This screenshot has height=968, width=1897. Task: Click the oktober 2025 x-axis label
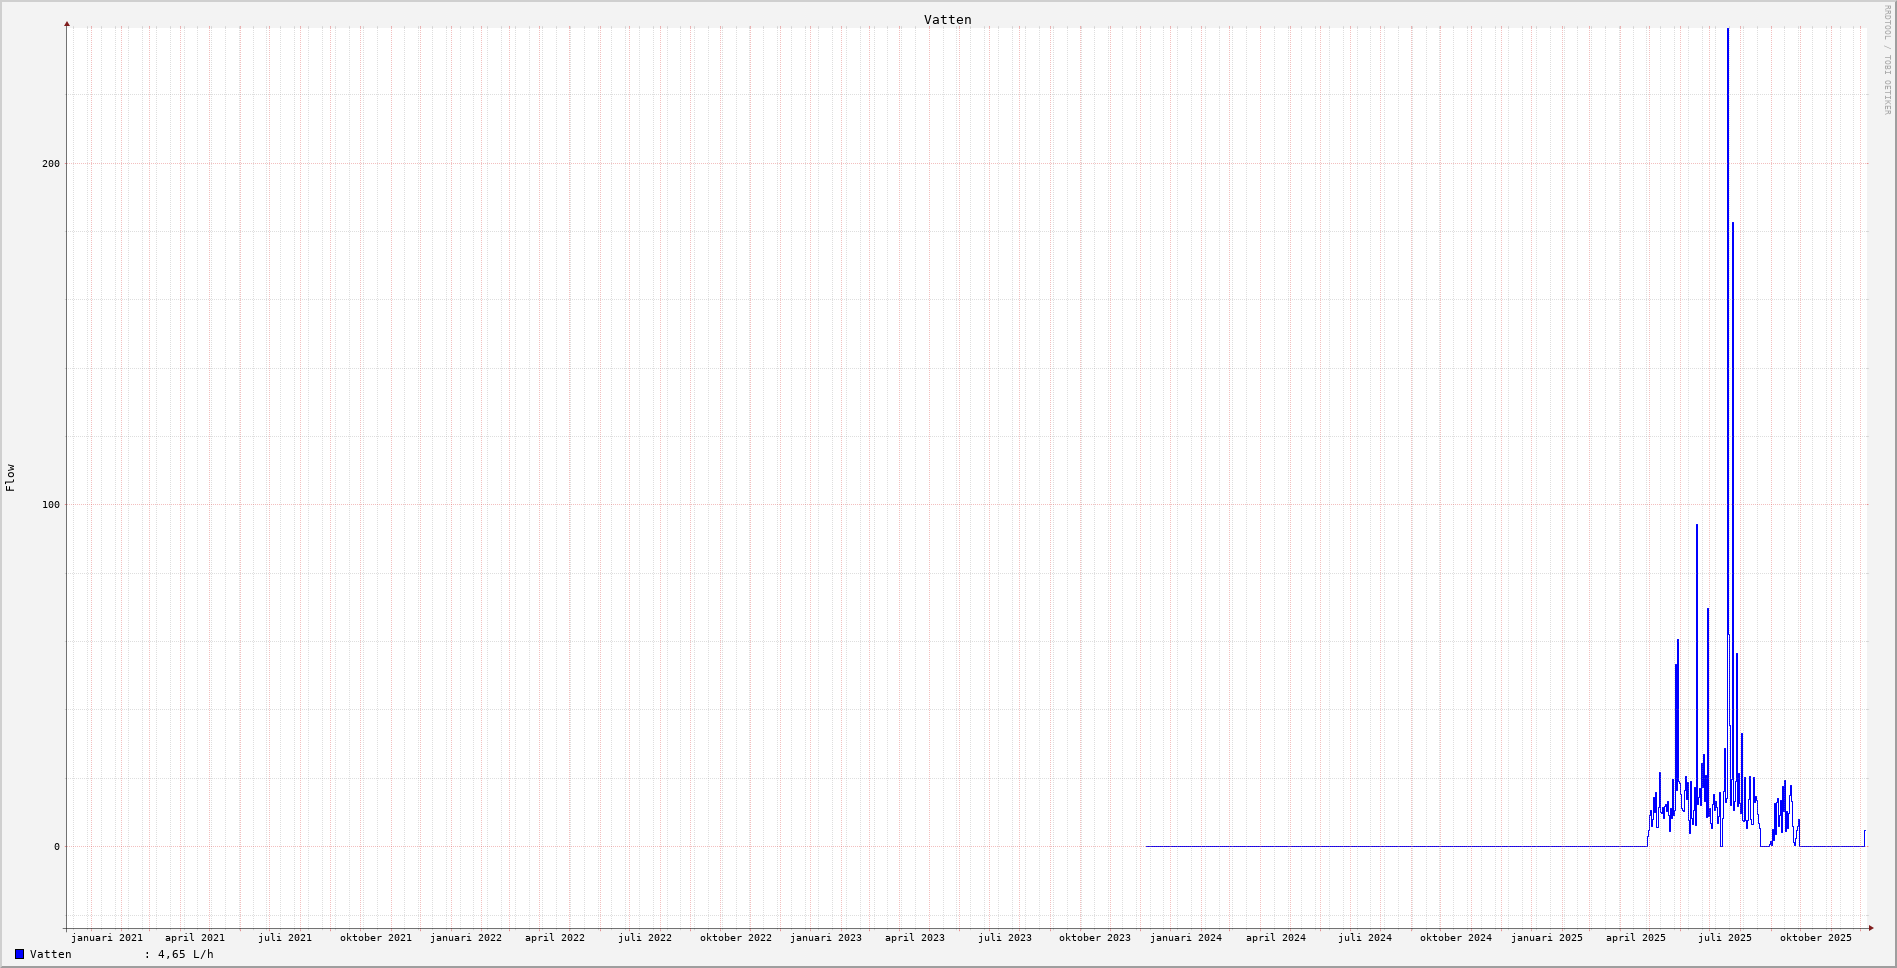coord(1816,938)
